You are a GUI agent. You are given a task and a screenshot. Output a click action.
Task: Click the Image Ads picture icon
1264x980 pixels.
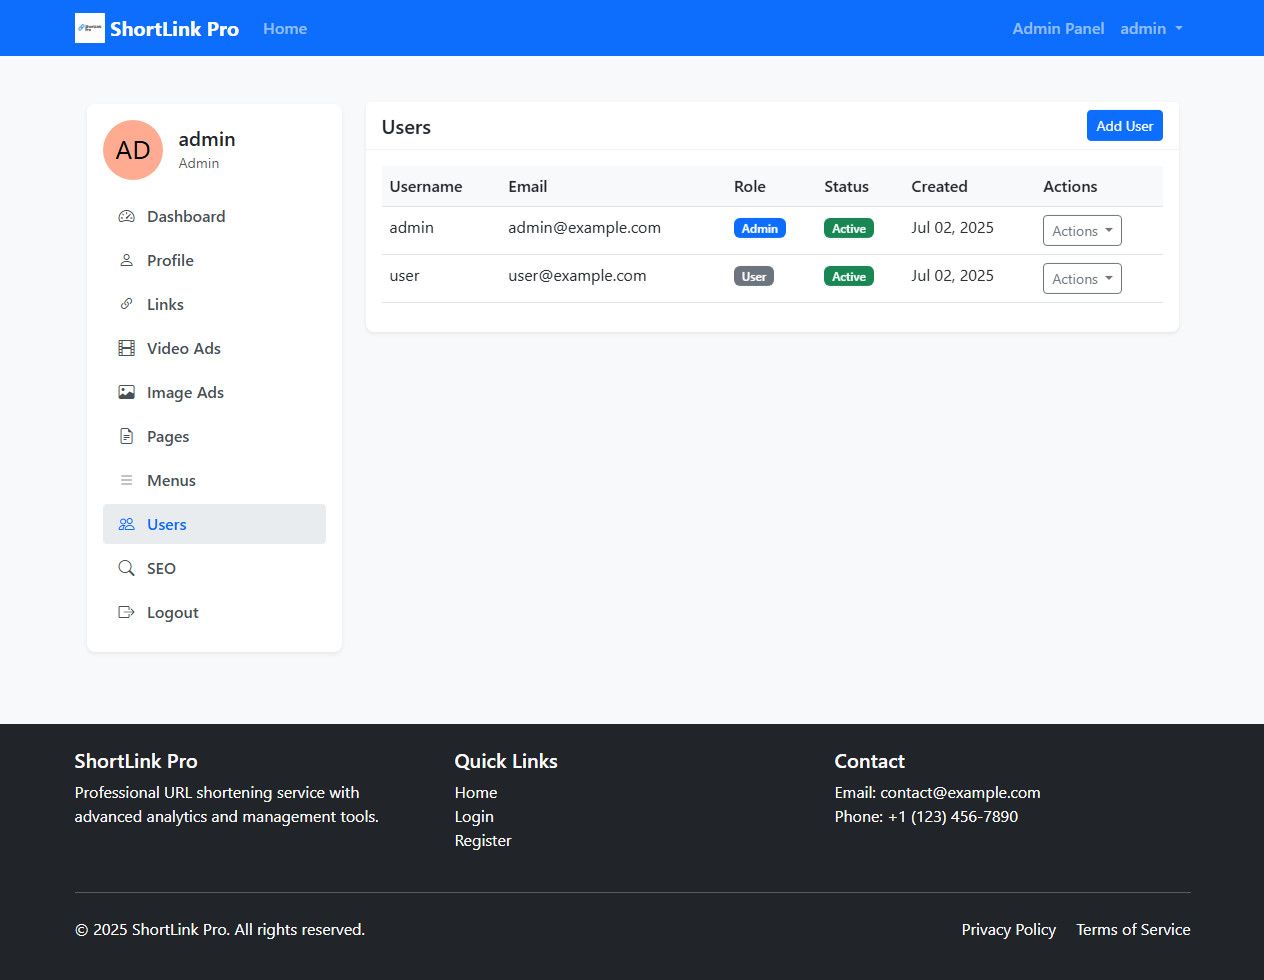(126, 392)
